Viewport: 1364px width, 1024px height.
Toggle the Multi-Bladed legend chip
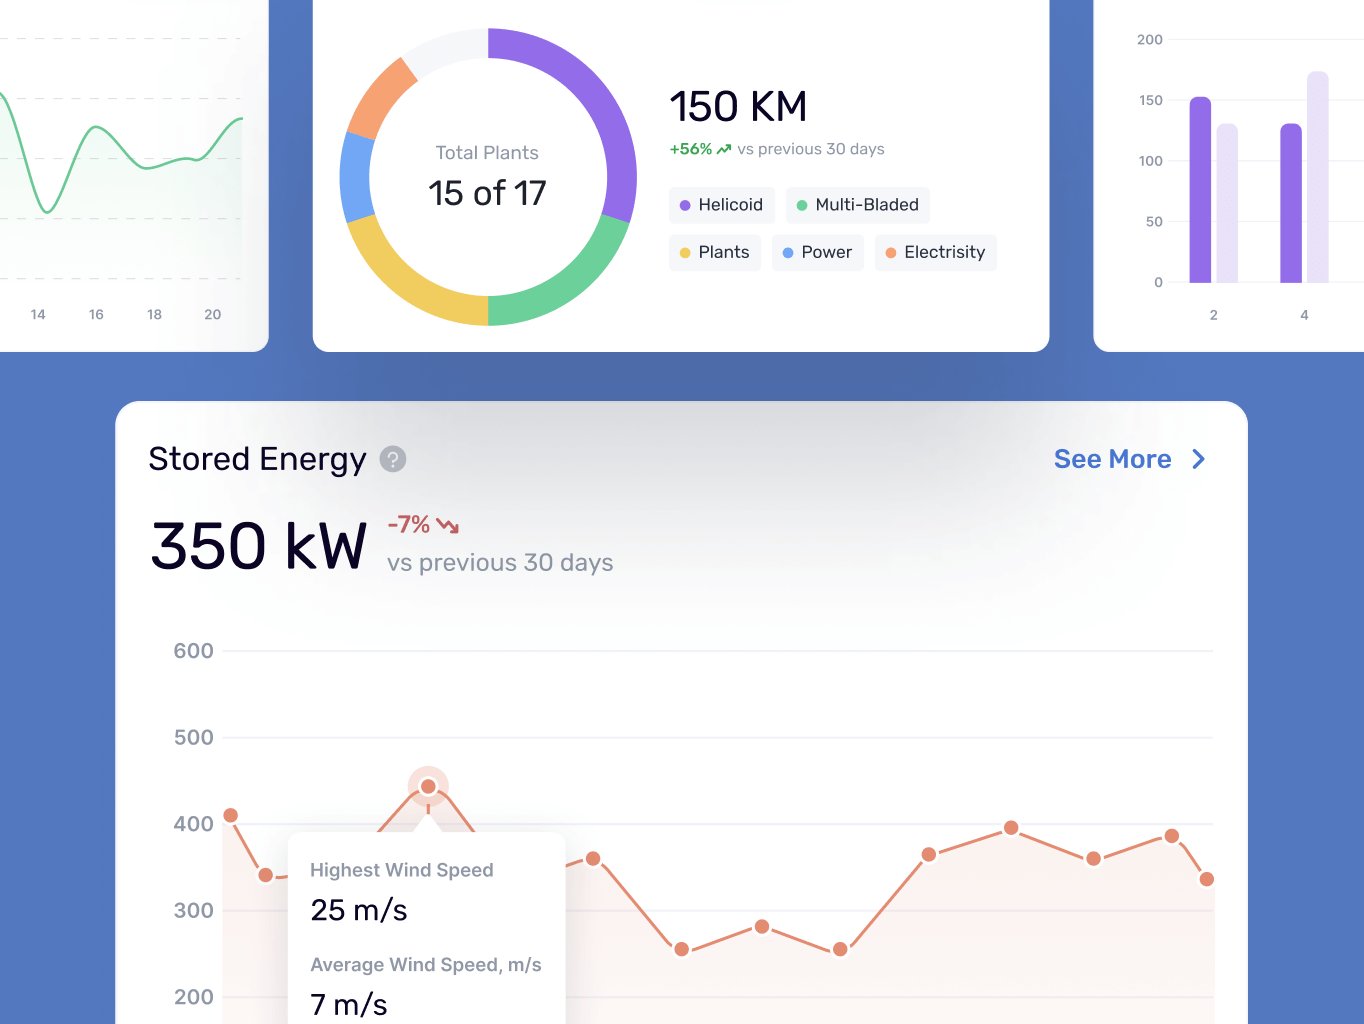[x=857, y=205]
